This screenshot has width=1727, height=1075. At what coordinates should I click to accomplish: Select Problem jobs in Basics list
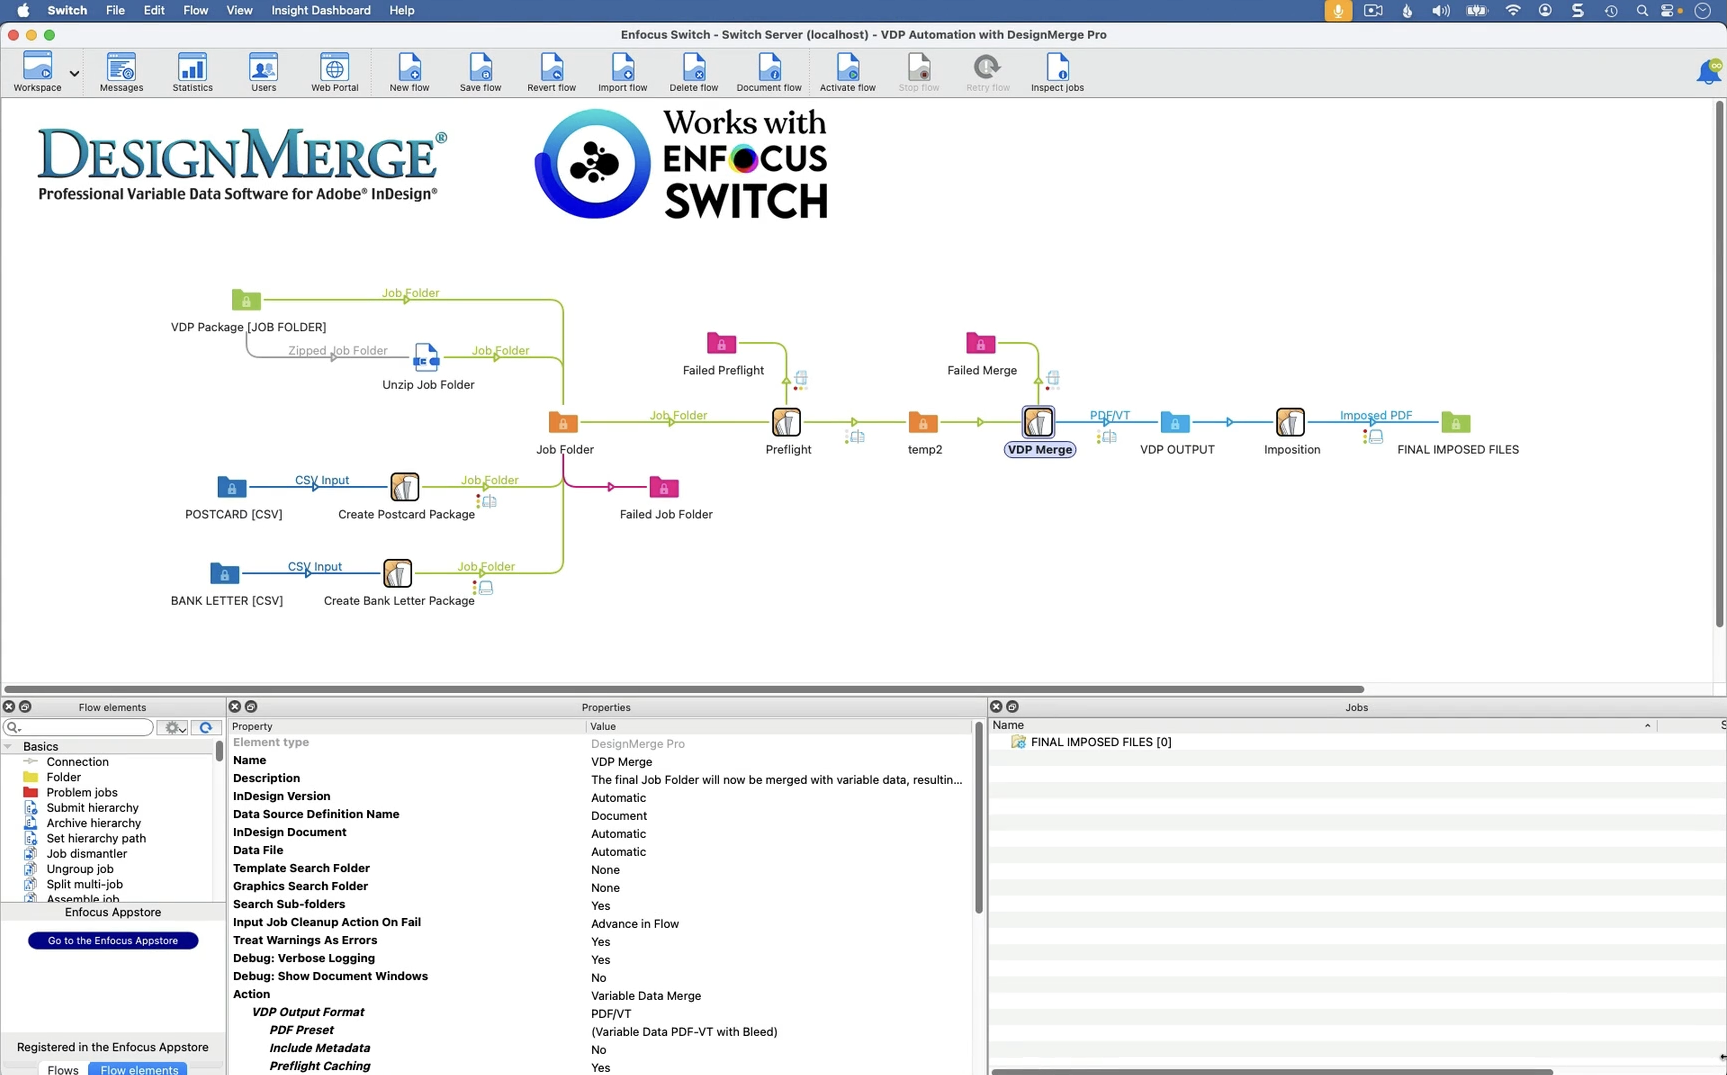(82, 793)
